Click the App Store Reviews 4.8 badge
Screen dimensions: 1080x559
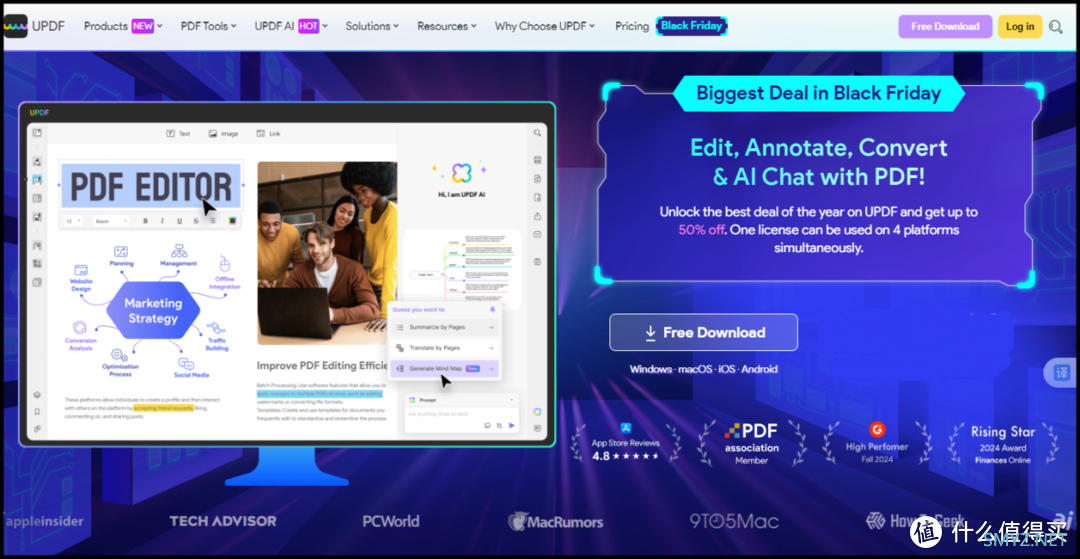coord(625,443)
